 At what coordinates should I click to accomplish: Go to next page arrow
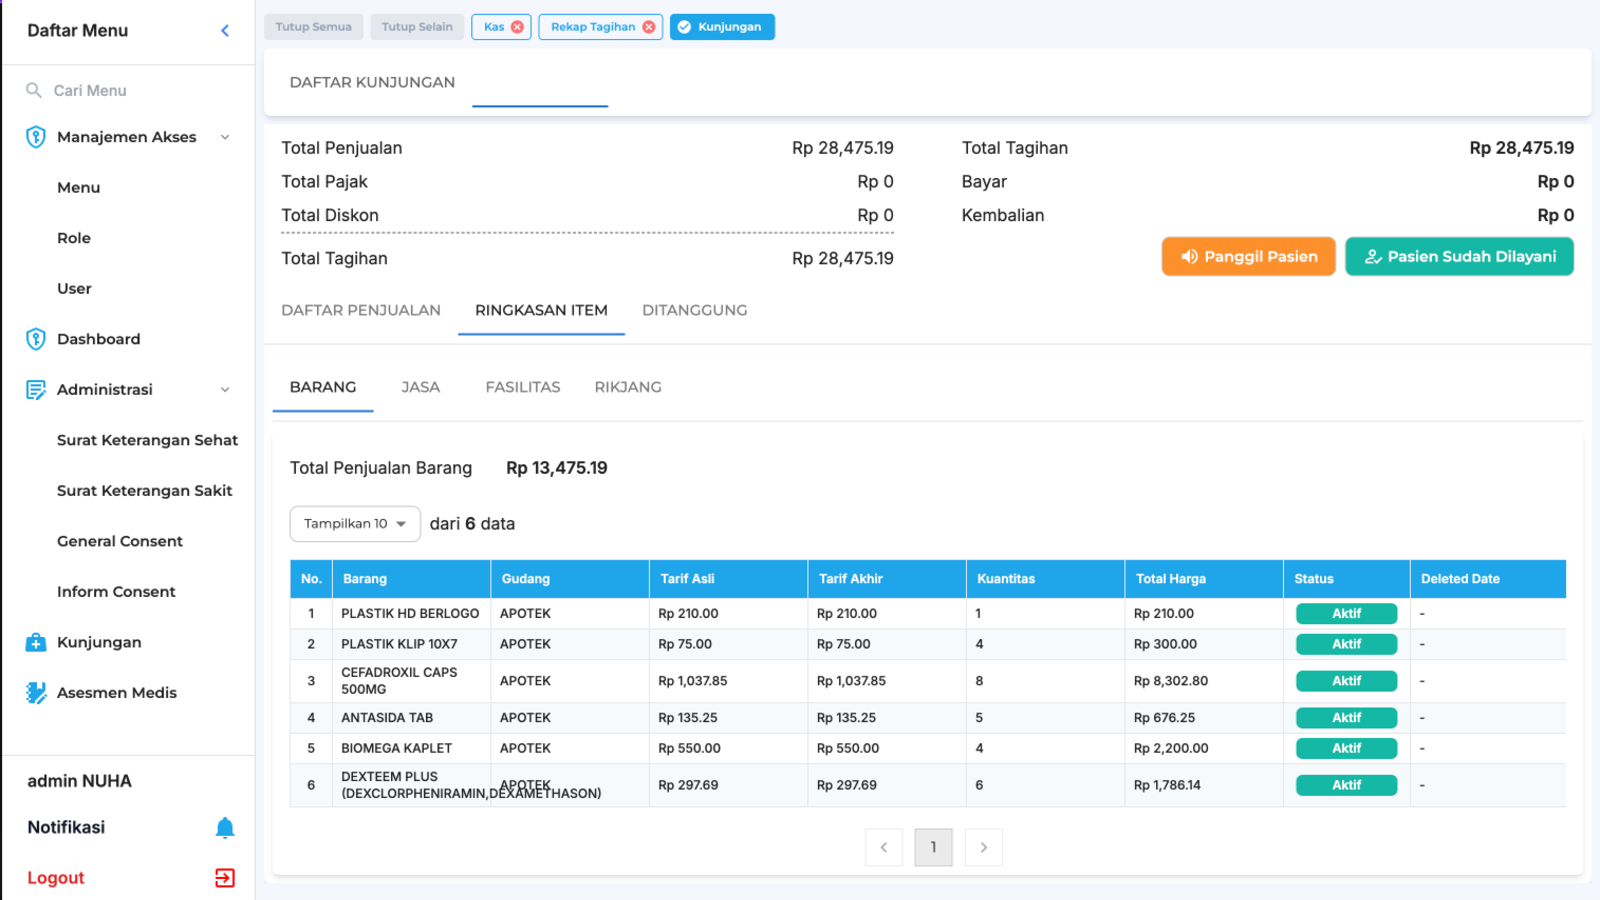[984, 847]
